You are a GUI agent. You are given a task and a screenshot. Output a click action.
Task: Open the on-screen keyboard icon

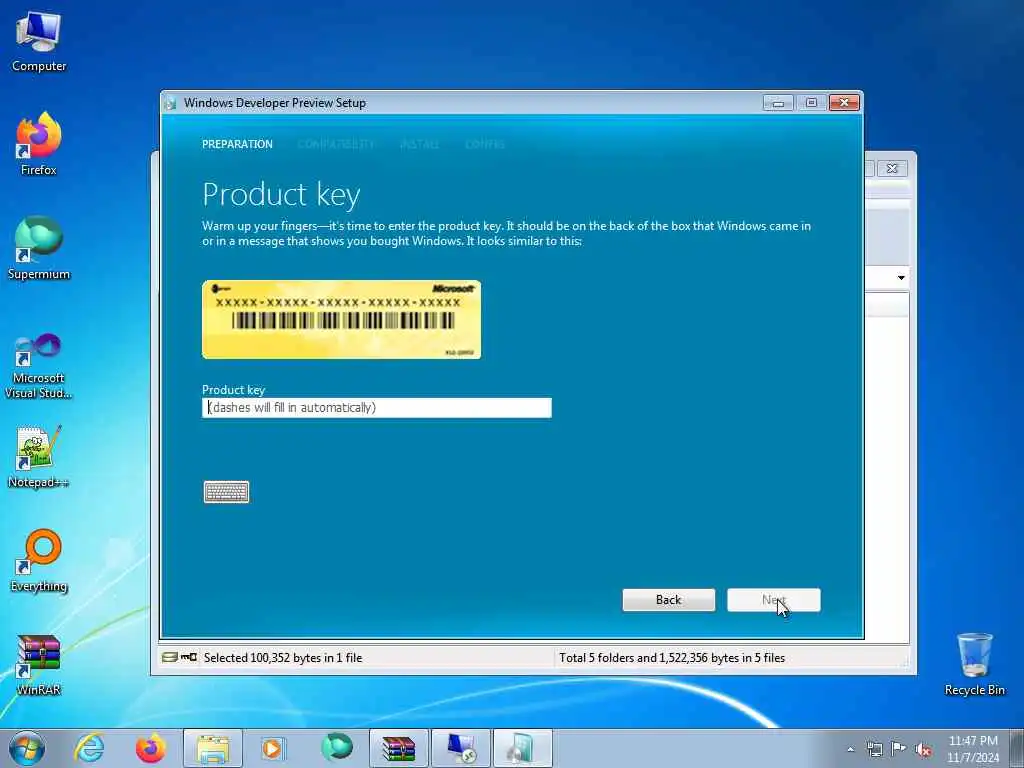(226, 492)
